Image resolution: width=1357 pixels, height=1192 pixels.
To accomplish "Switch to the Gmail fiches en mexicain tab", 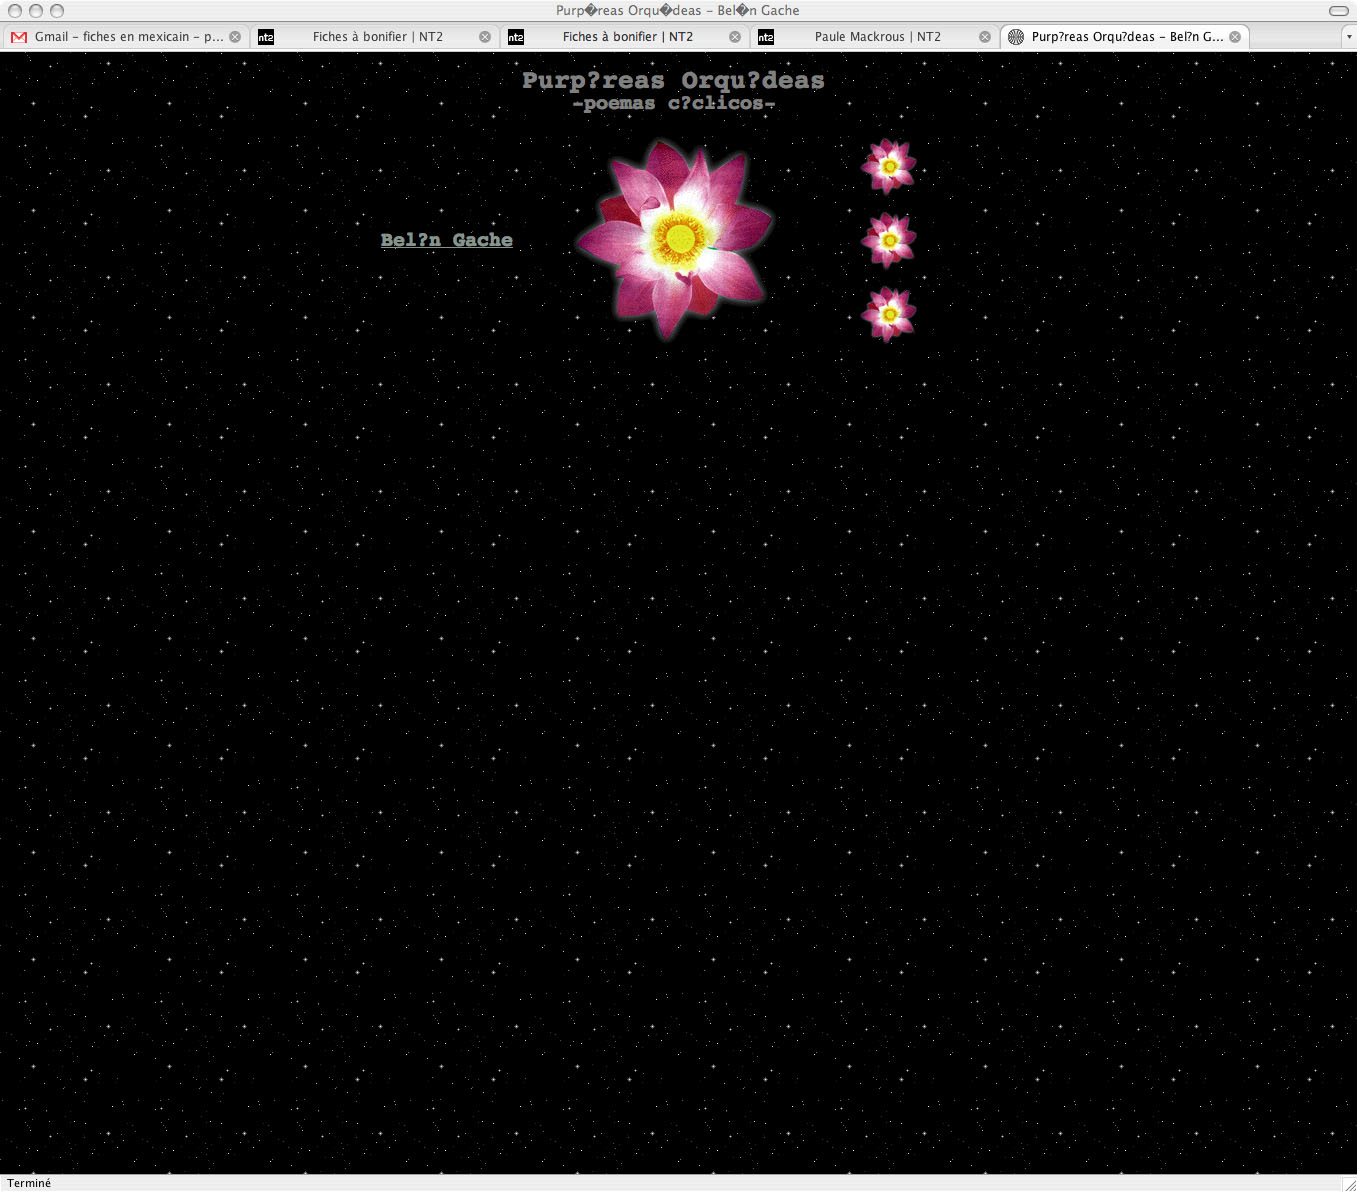I will pyautogui.click(x=125, y=37).
